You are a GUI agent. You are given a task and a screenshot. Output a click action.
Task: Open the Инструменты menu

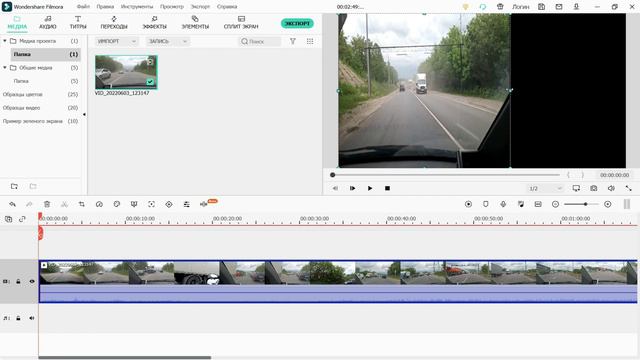137,7
